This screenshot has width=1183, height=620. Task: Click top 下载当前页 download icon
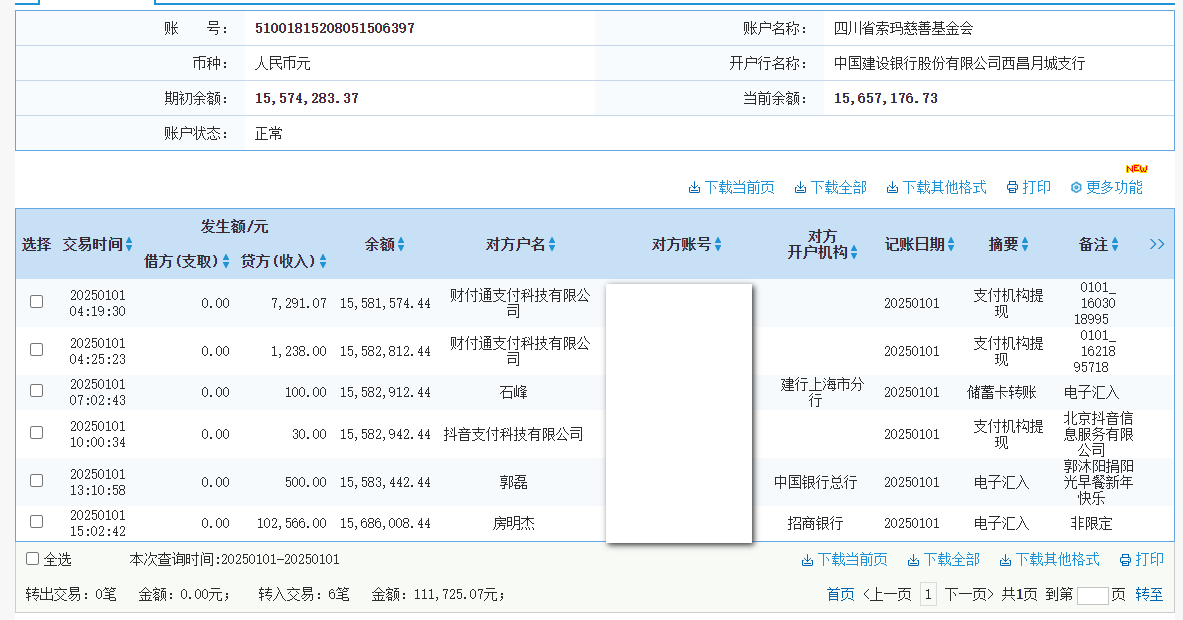[x=694, y=188]
